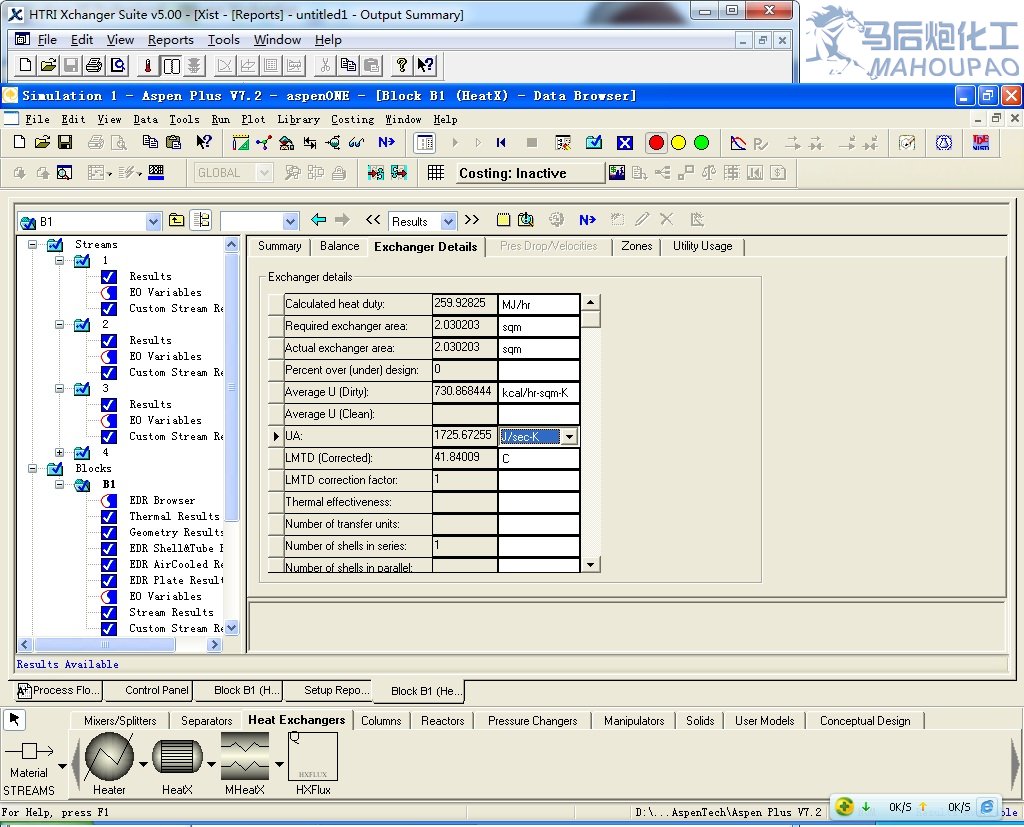
Task: Expand stream 4 node in tree
Action: tap(59, 453)
